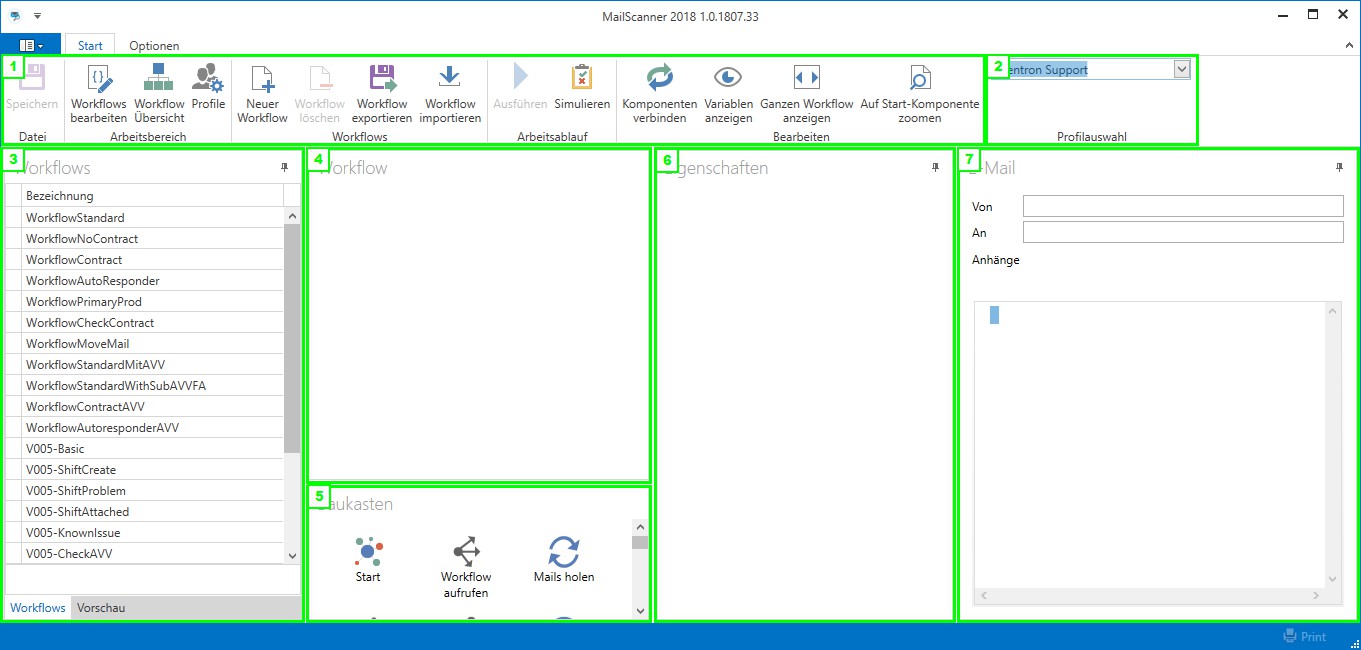This screenshot has height=650, width=1361.
Task: Expand the application menu button
Action: coord(31,46)
